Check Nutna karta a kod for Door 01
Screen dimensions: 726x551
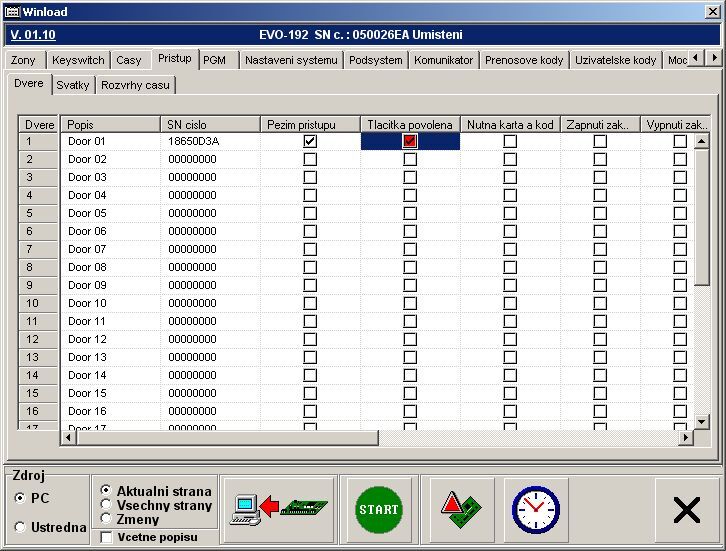pyautogui.click(x=510, y=141)
